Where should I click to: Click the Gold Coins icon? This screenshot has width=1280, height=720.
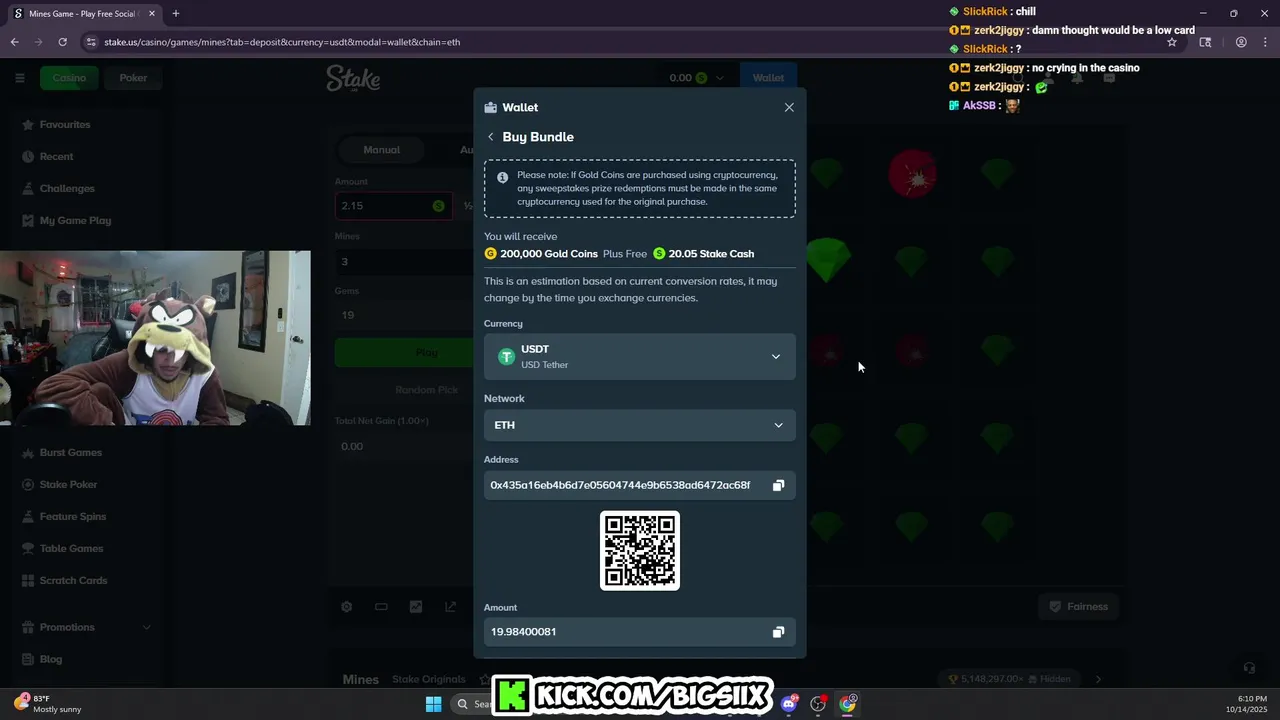point(490,254)
